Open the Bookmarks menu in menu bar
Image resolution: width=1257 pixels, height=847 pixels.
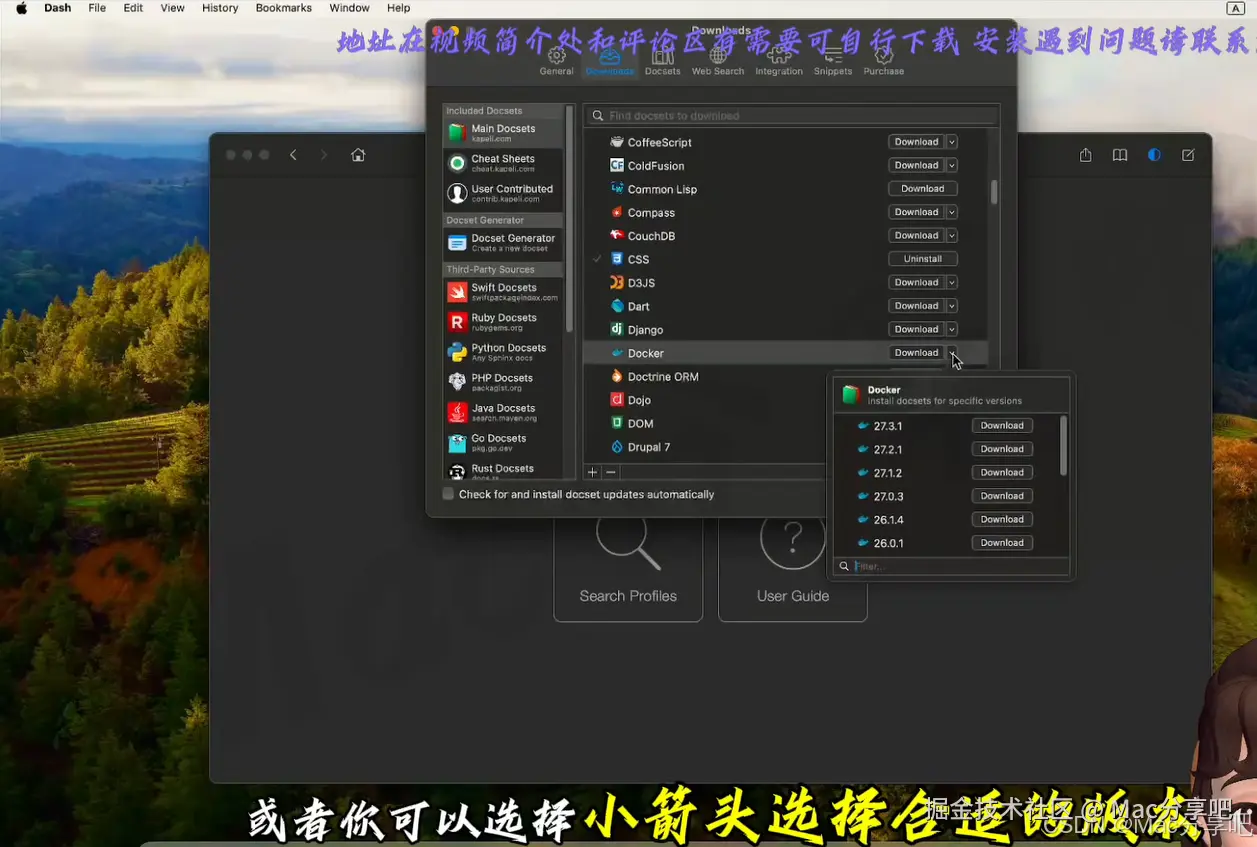(x=283, y=7)
